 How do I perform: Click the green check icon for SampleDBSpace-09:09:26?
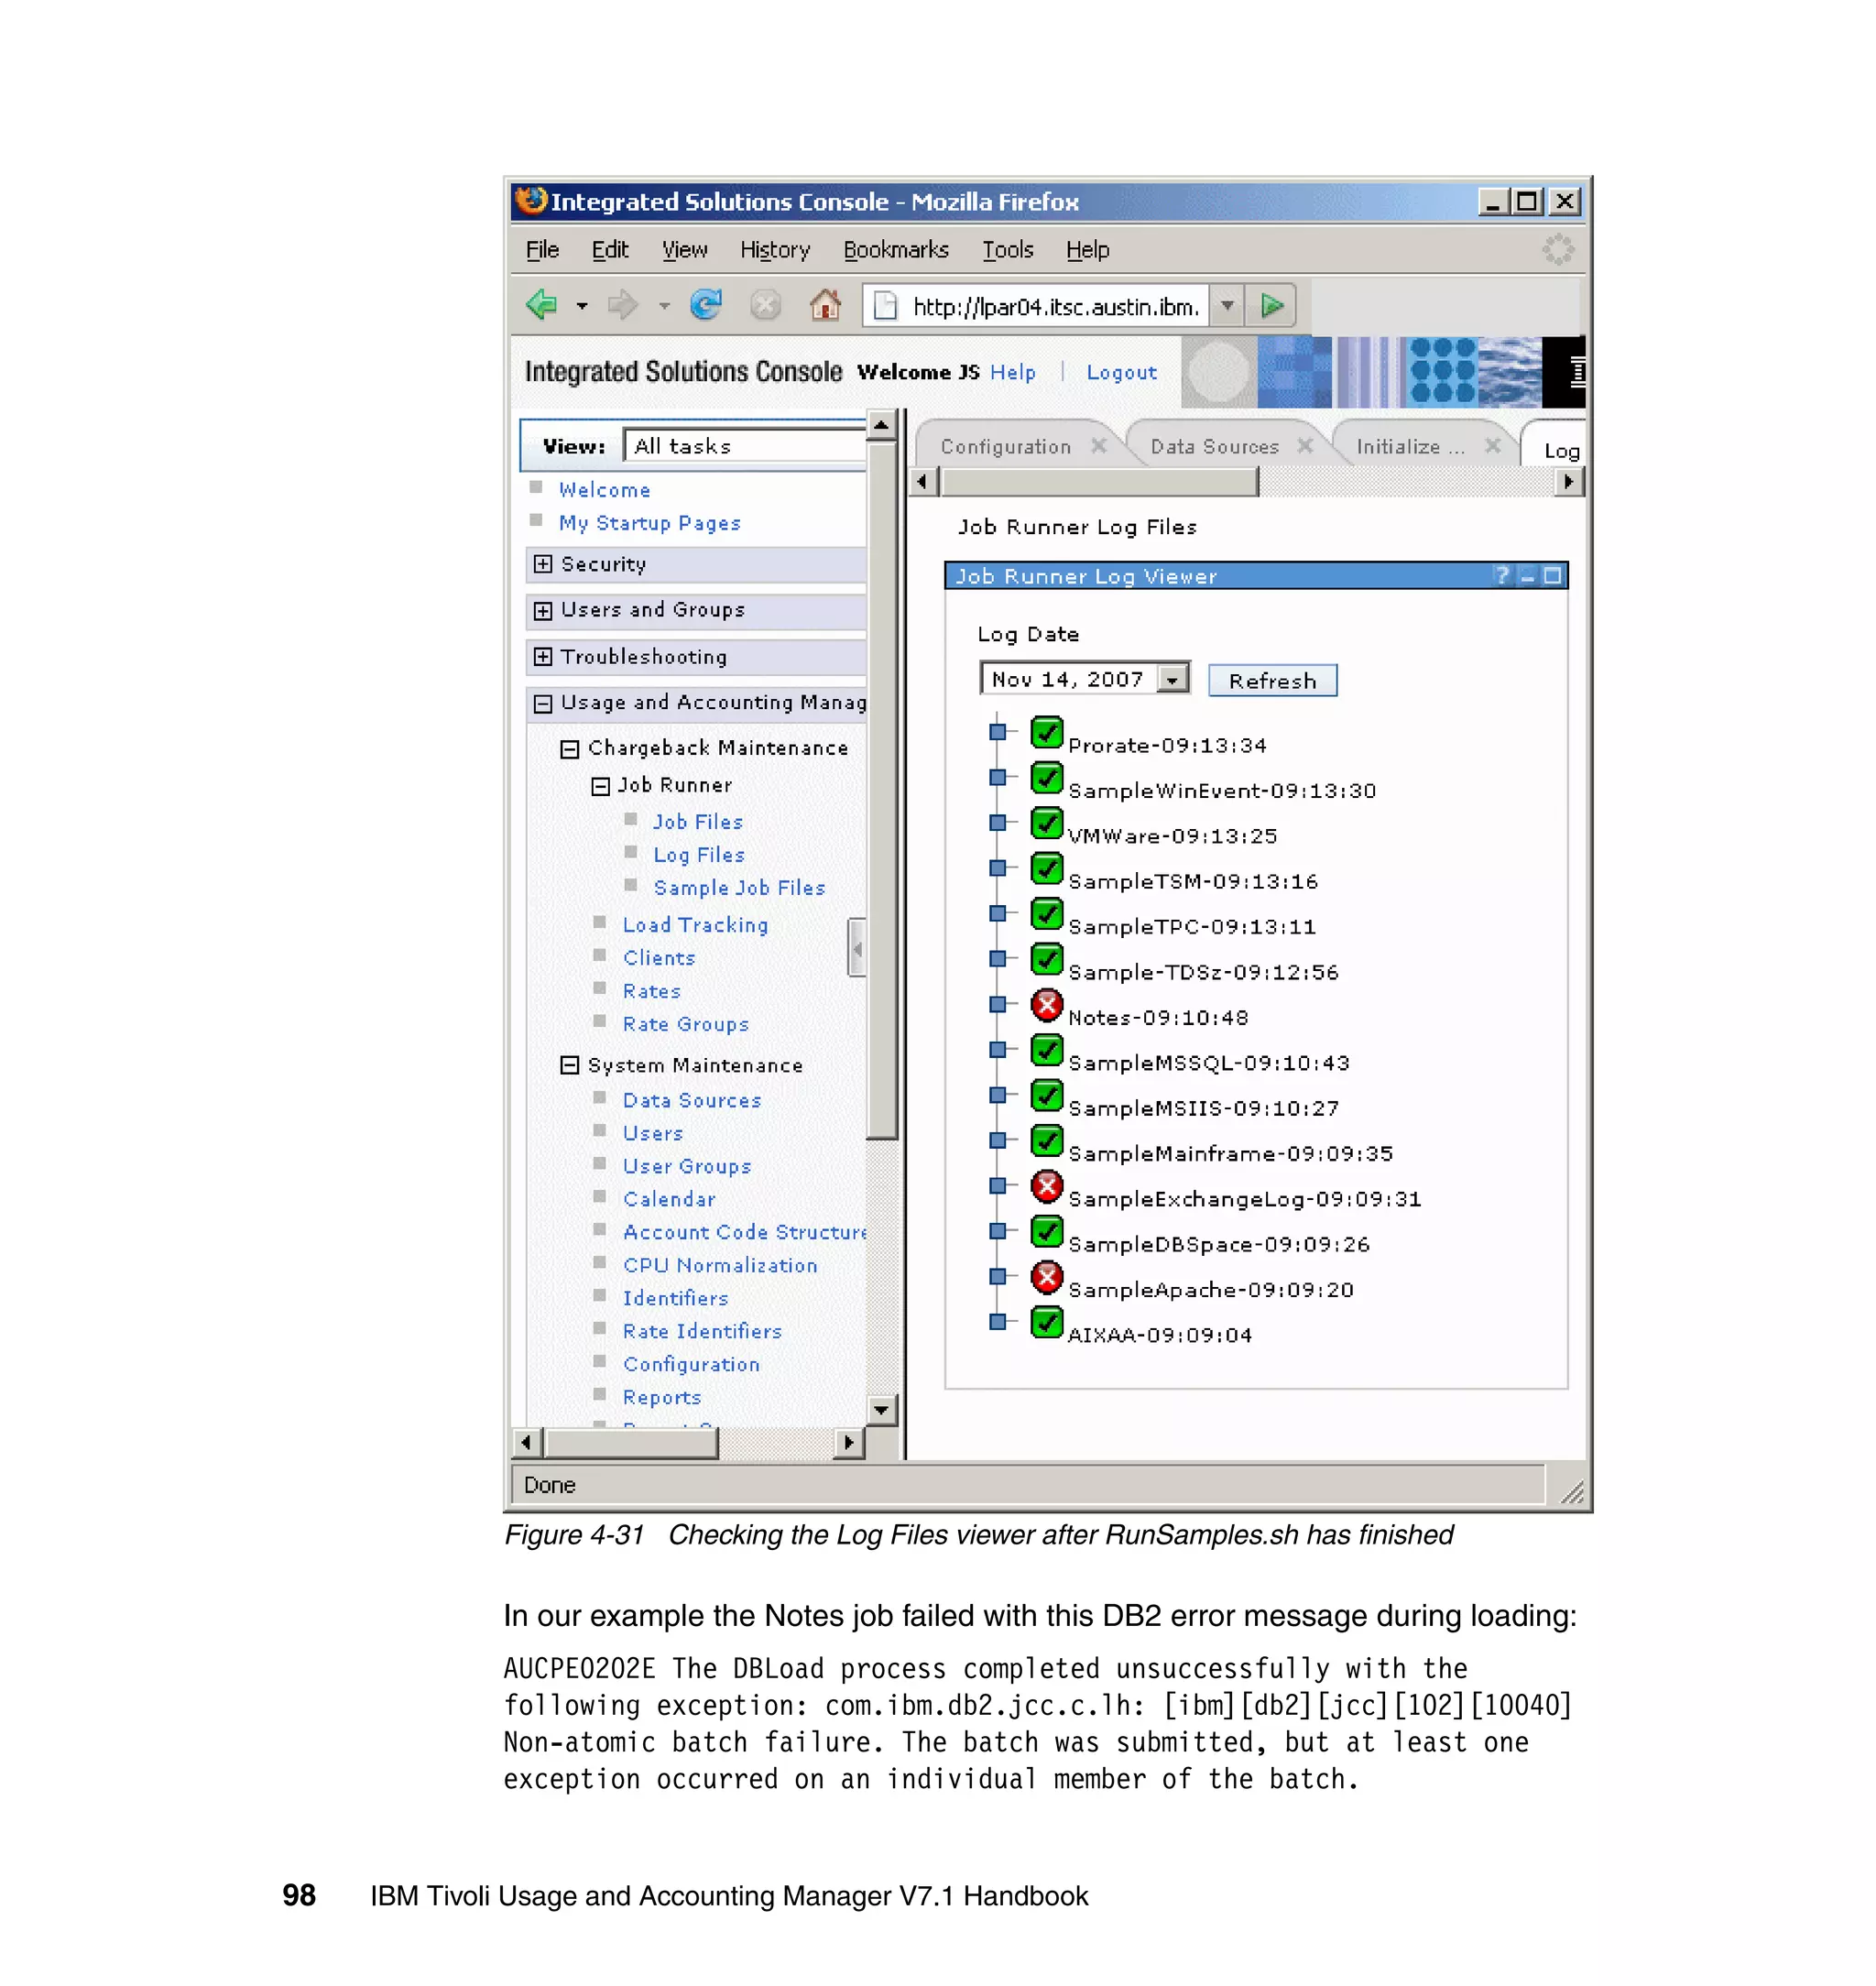[1046, 1231]
